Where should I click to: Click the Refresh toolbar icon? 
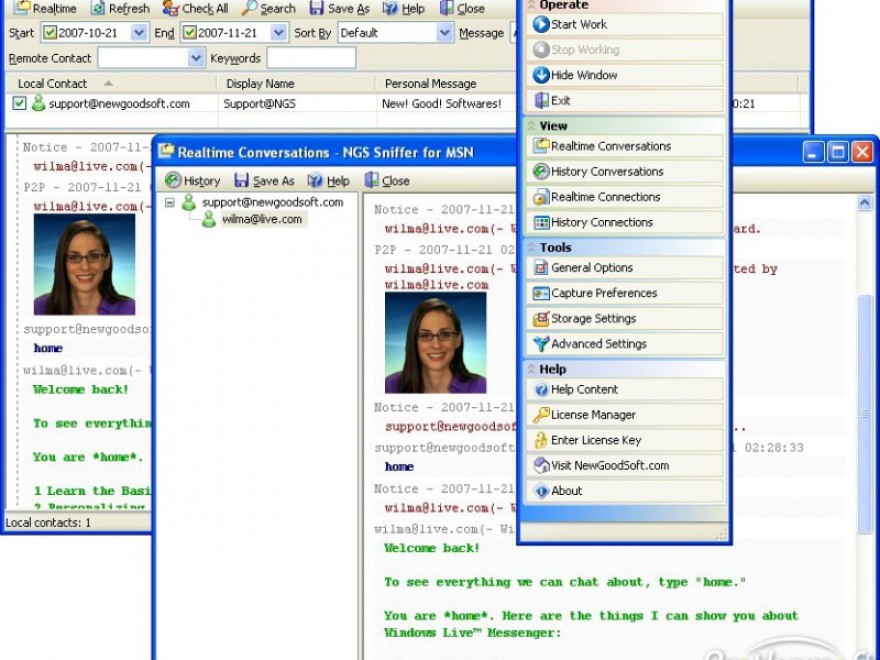pos(98,8)
